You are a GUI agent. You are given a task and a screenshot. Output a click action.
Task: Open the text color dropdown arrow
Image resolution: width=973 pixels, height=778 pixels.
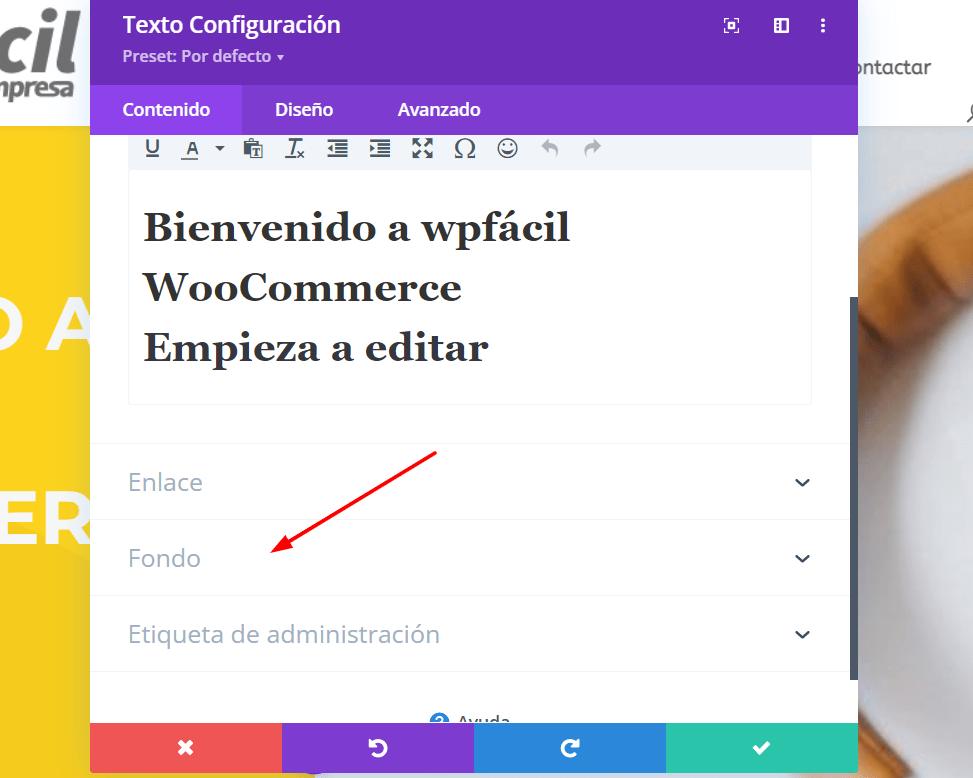220,148
